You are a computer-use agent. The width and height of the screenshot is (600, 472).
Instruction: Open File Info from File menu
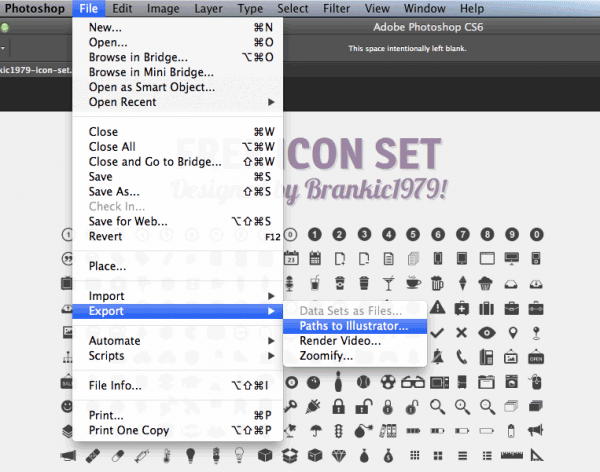[x=177, y=385]
